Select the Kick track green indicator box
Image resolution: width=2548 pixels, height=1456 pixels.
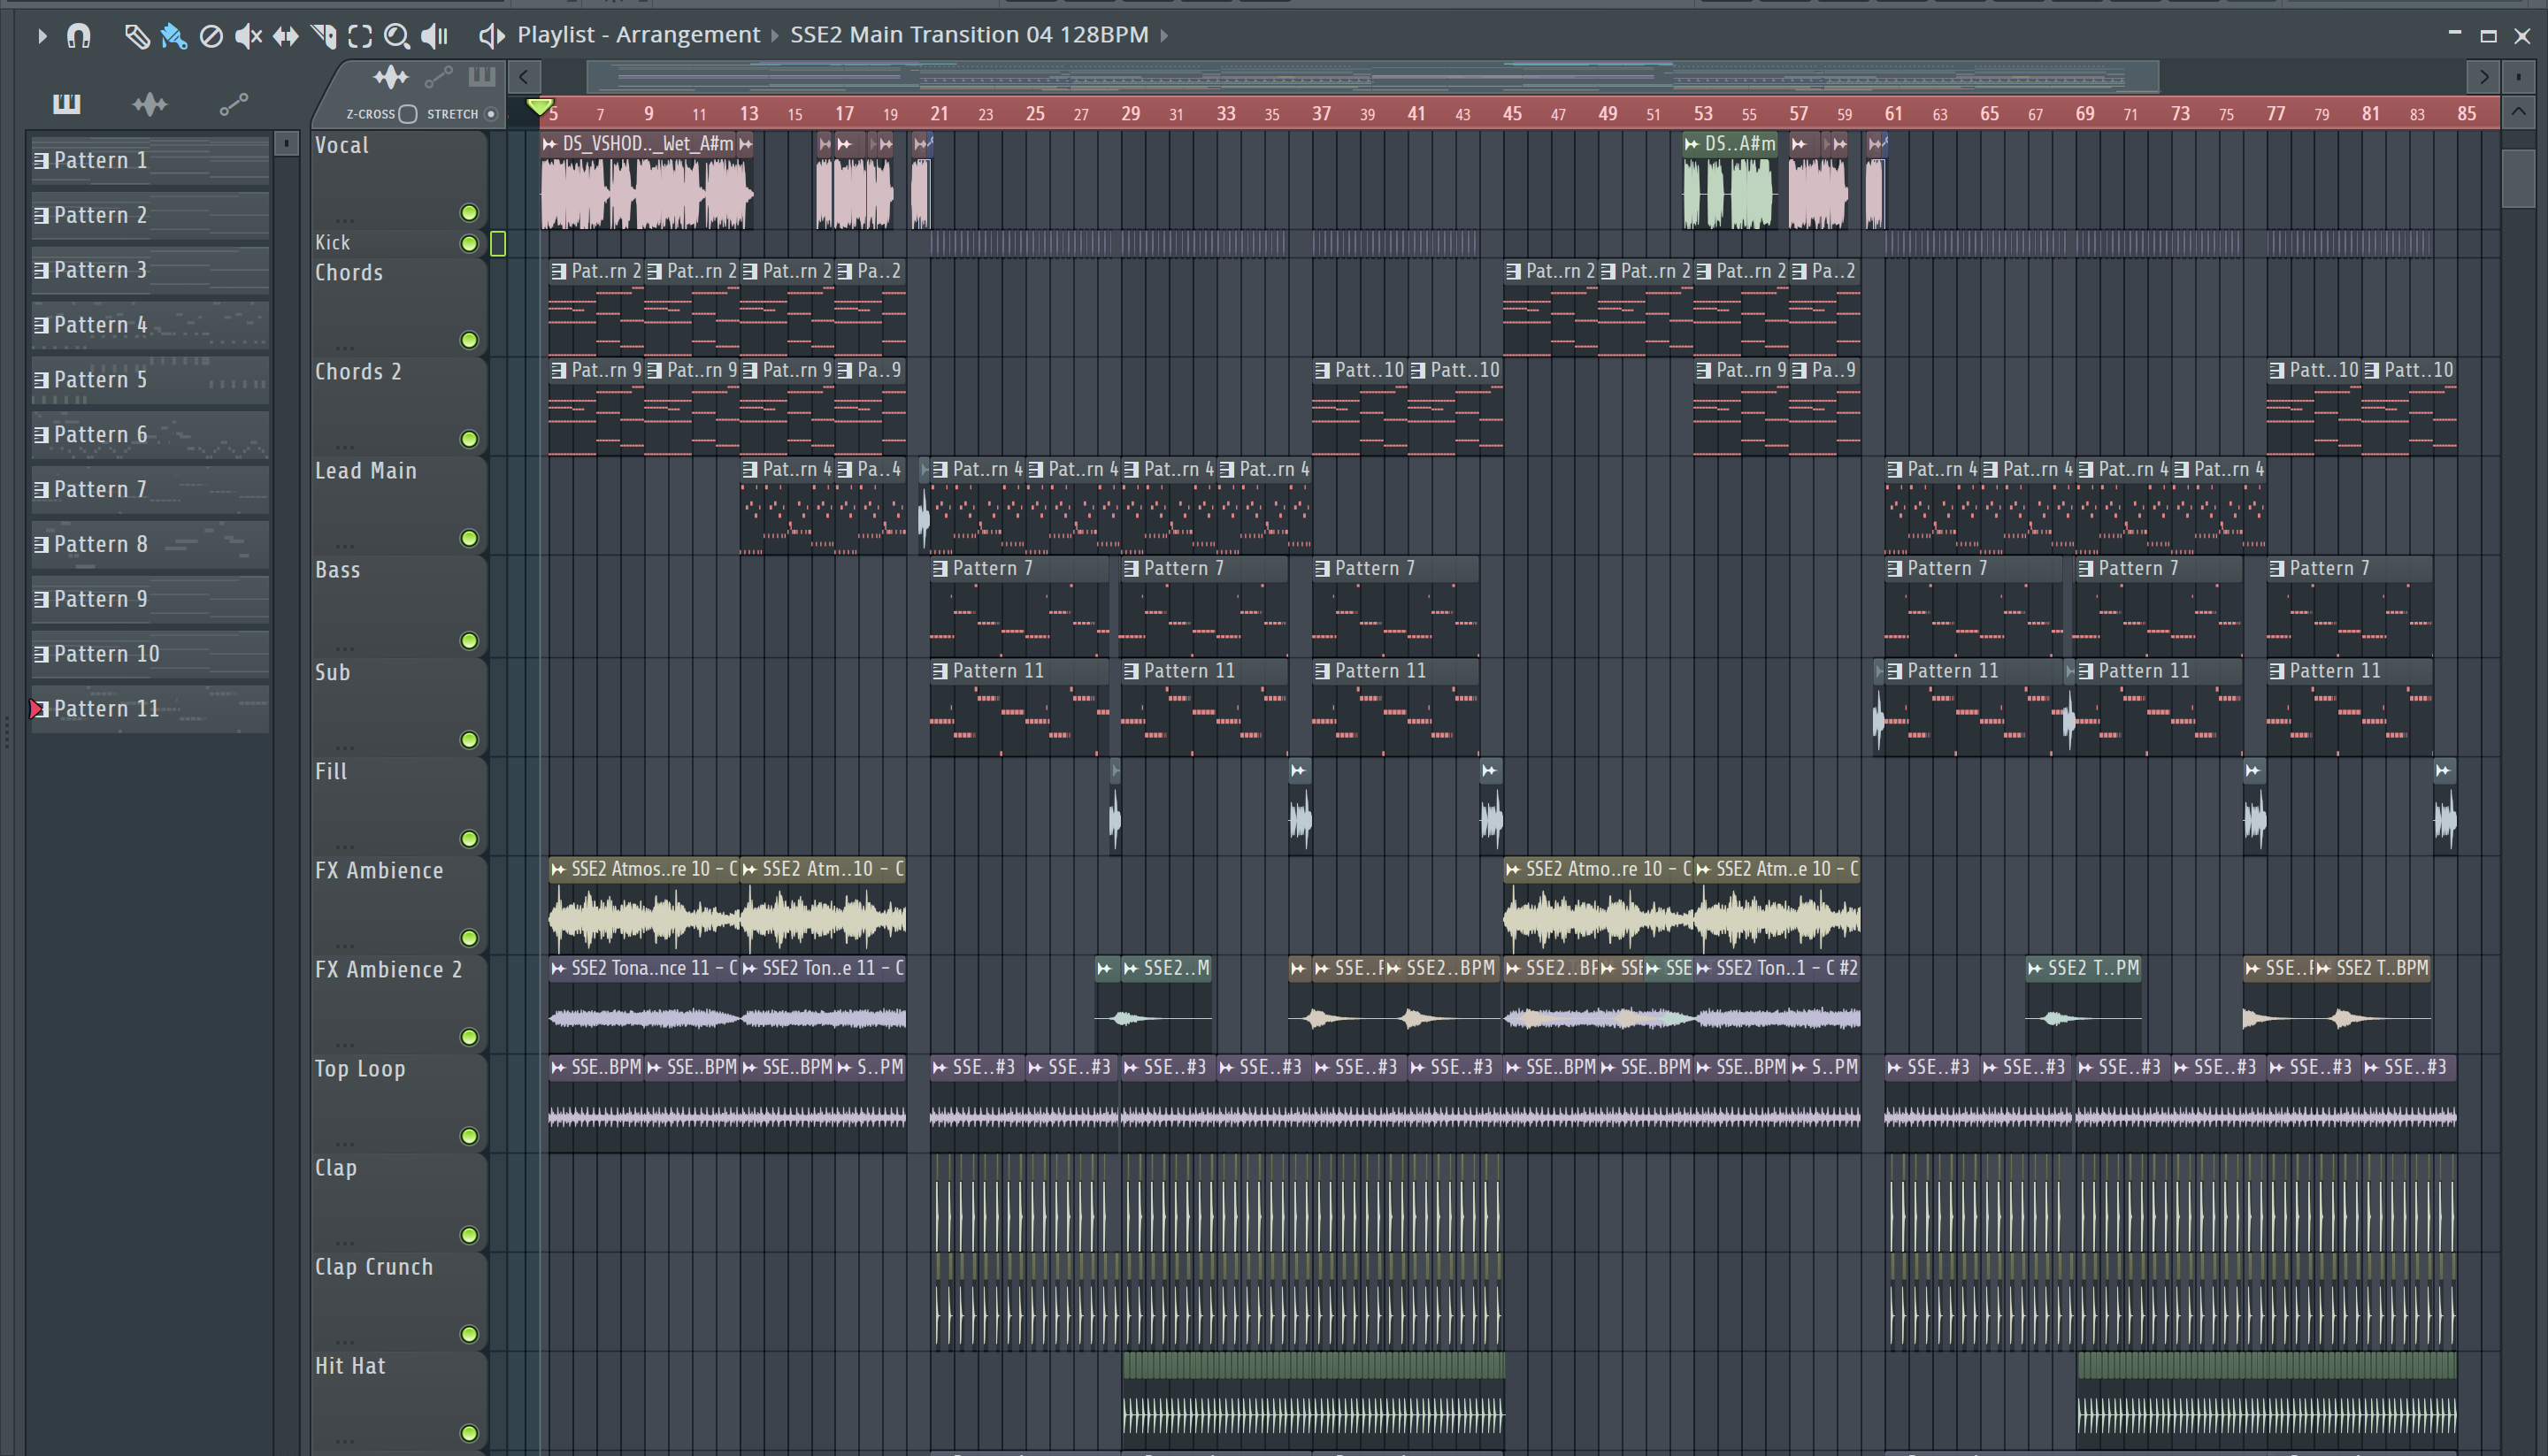click(498, 243)
